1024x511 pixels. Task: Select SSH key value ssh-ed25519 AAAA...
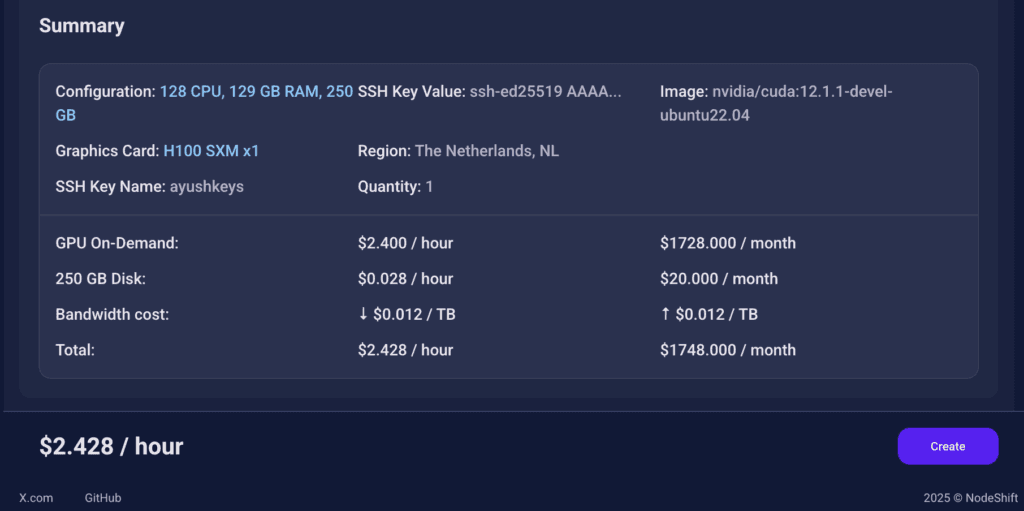pyautogui.click(x=545, y=91)
